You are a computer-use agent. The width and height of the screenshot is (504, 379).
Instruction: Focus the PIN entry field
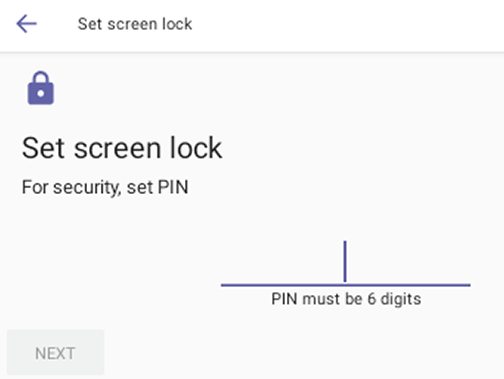tap(346, 263)
